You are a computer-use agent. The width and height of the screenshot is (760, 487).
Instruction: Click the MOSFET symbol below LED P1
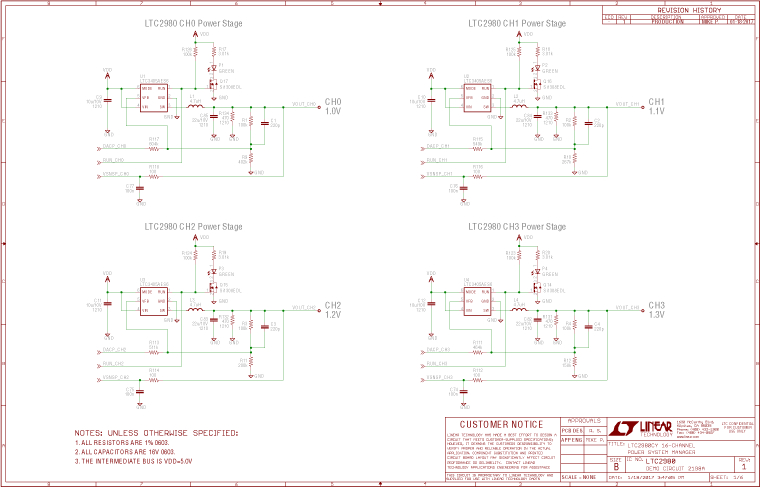pos(212,85)
